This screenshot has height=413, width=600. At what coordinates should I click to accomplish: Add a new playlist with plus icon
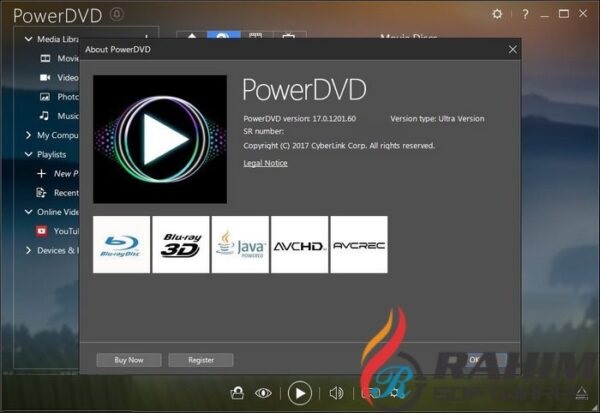point(41,173)
